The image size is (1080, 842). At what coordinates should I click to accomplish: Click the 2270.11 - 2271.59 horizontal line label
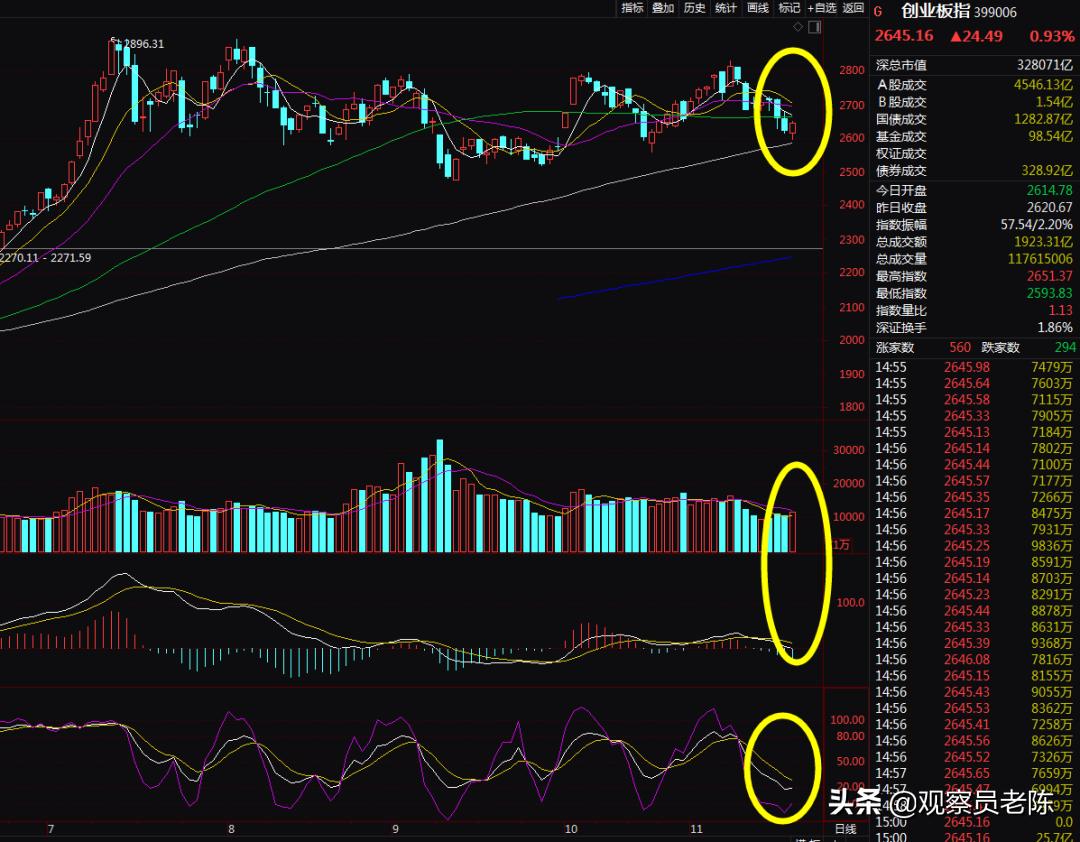(46, 258)
